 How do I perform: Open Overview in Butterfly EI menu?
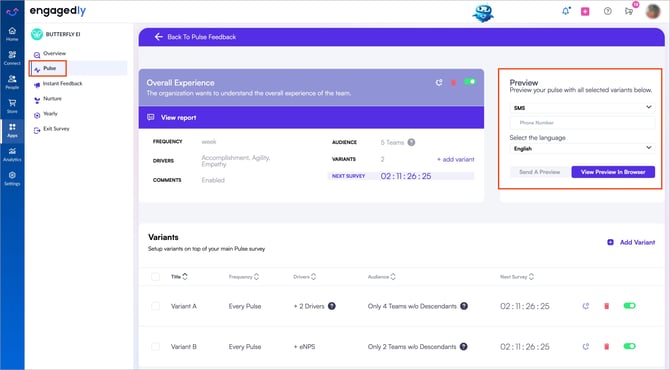pos(54,53)
